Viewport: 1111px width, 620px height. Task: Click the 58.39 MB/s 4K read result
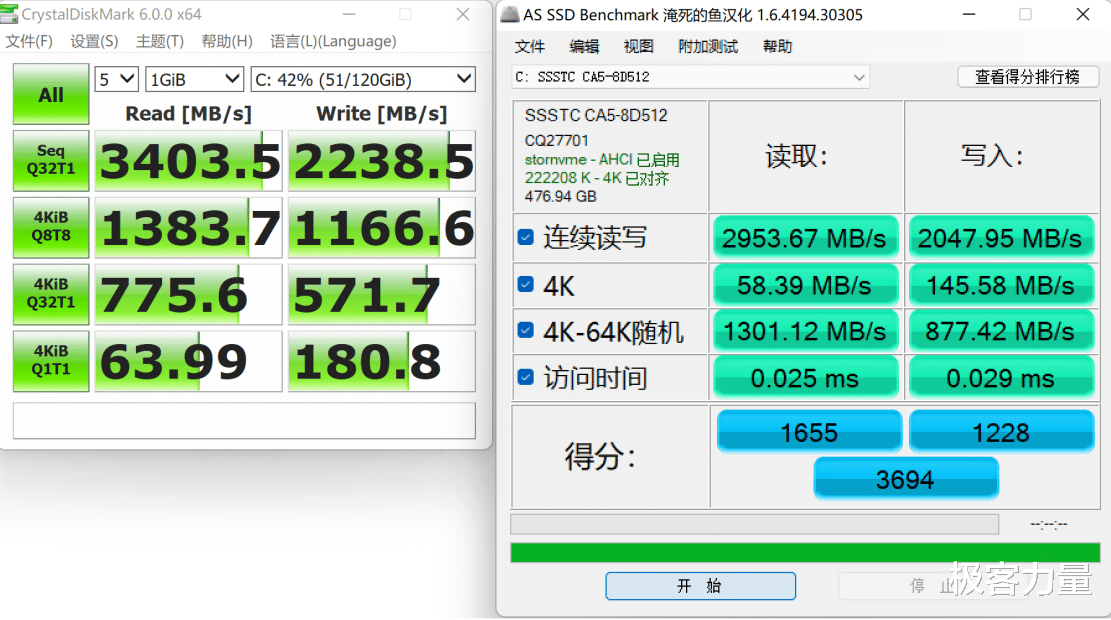pos(806,286)
